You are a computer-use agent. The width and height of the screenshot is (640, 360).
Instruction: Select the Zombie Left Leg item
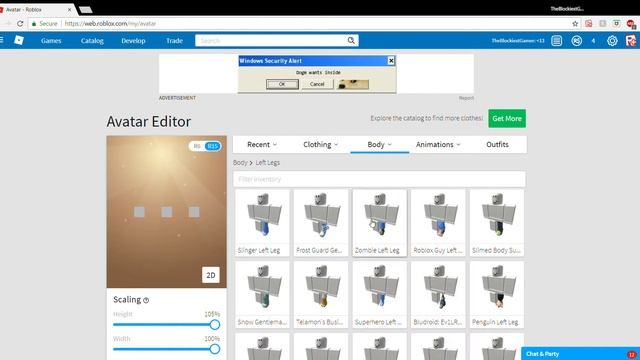point(380,223)
